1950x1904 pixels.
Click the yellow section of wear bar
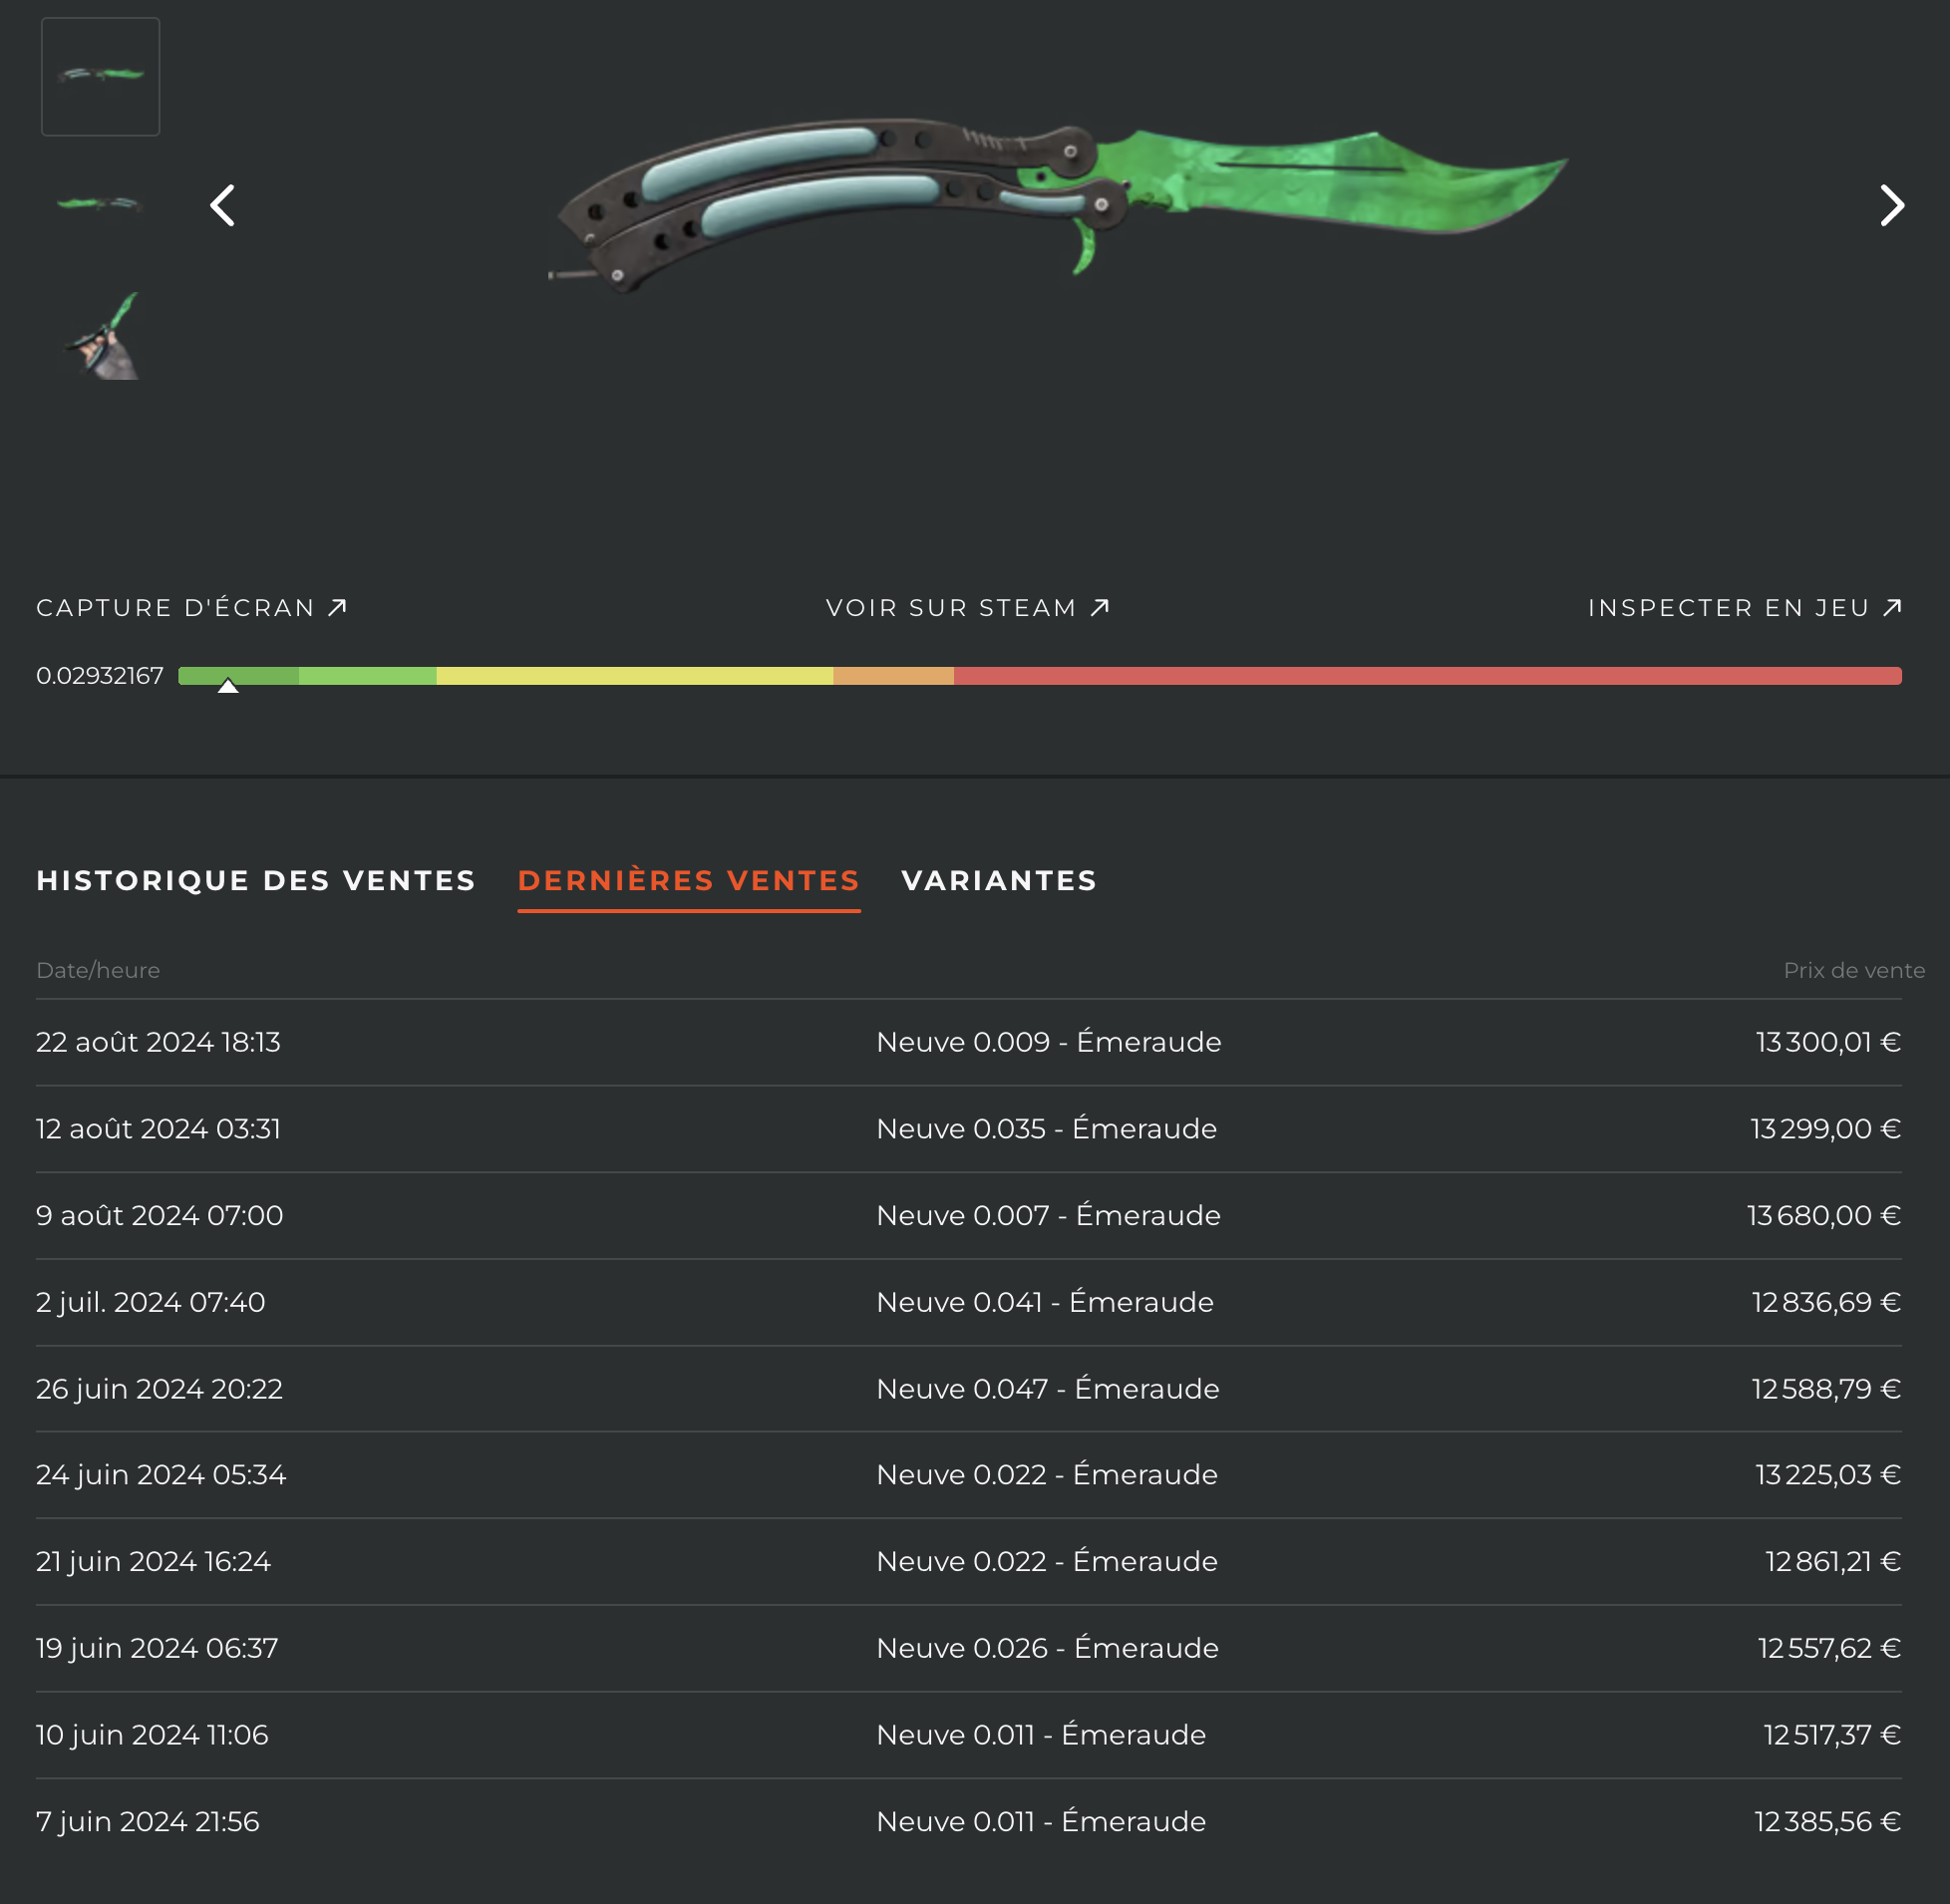tap(634, 676)
